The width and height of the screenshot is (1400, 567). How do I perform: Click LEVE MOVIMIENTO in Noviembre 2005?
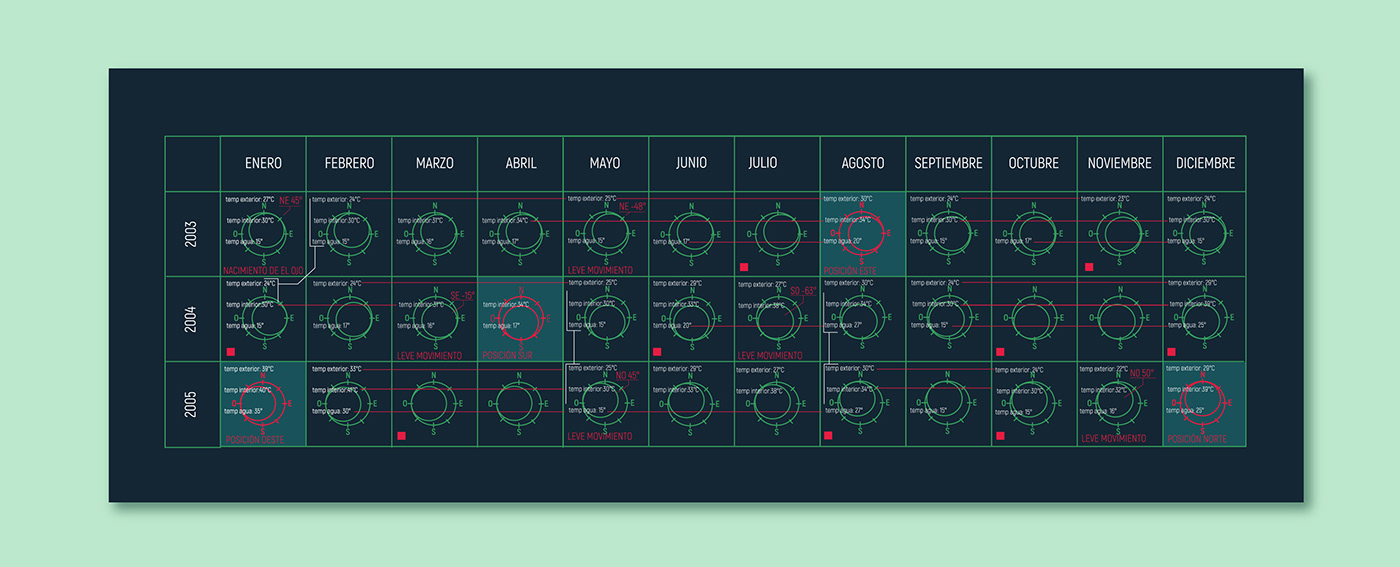[1113, 439]
